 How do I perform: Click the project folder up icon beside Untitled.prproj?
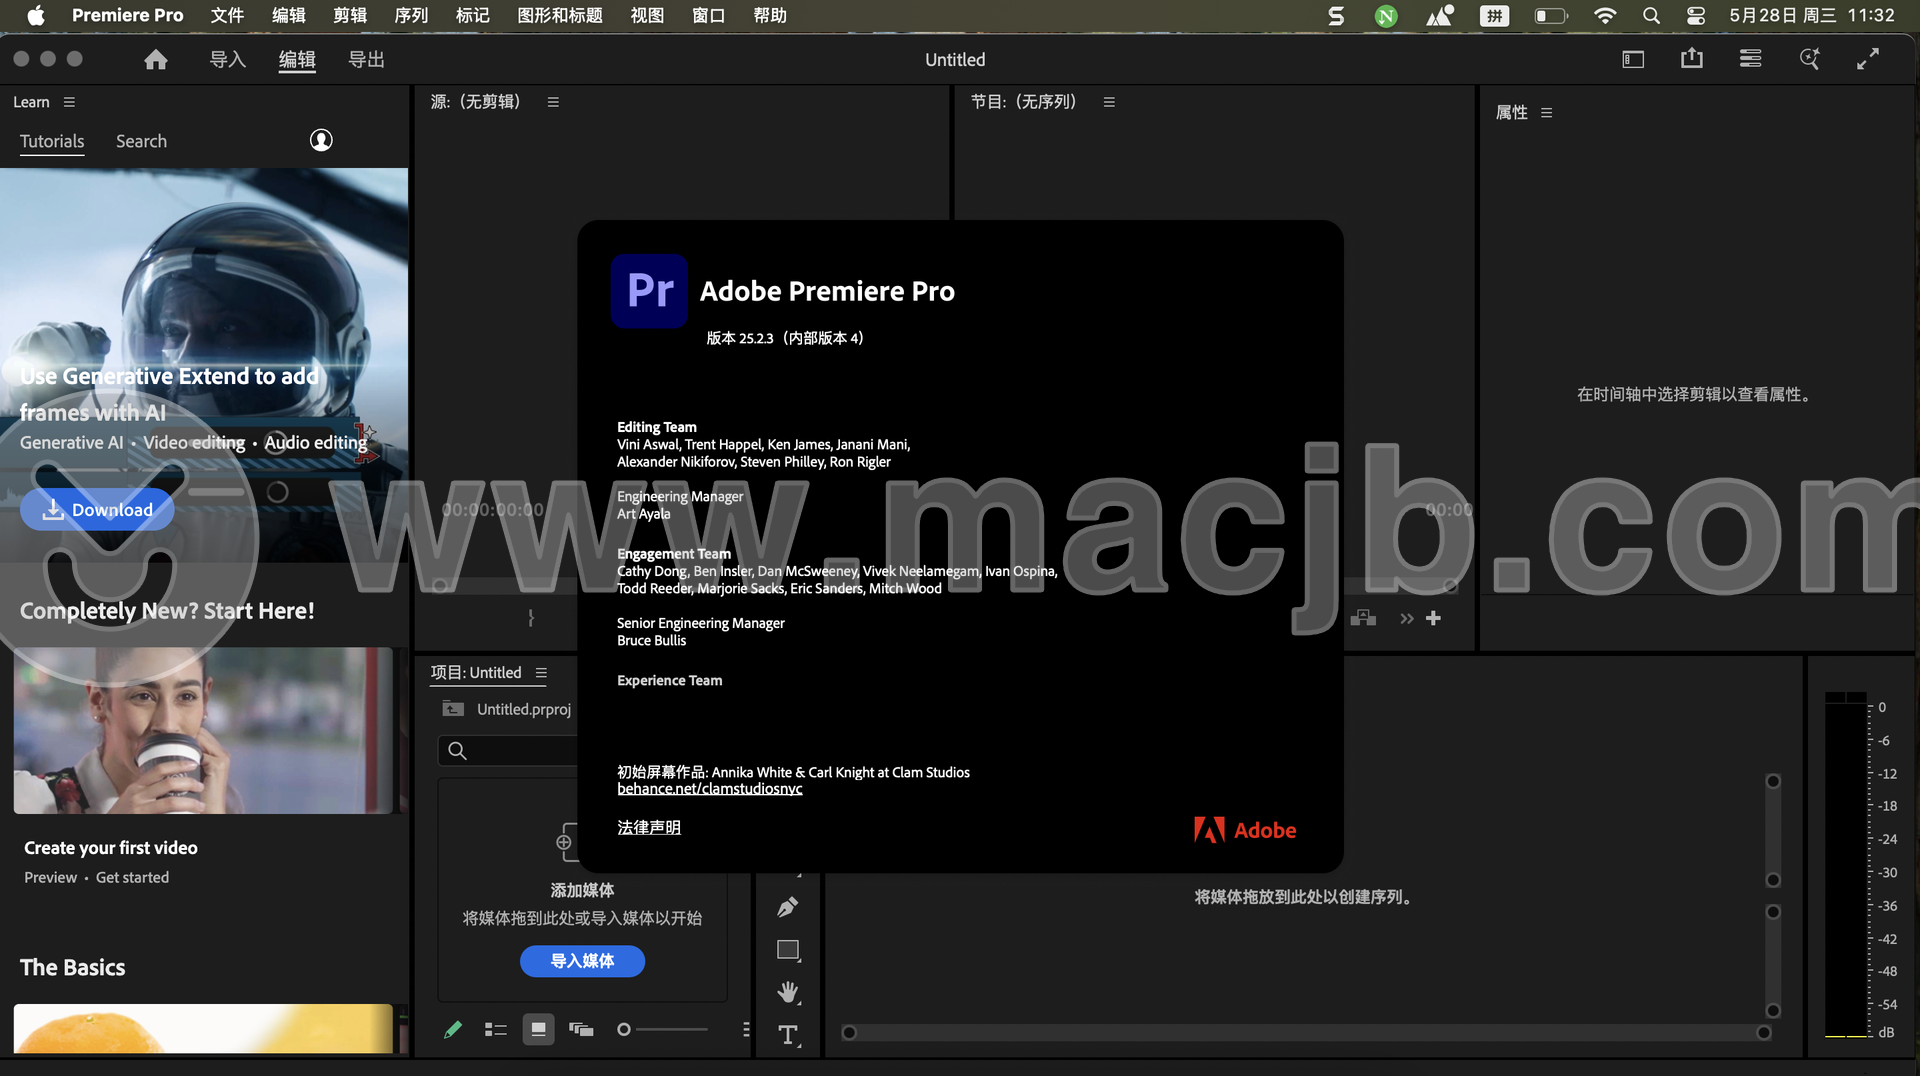(x=453, y=709)
